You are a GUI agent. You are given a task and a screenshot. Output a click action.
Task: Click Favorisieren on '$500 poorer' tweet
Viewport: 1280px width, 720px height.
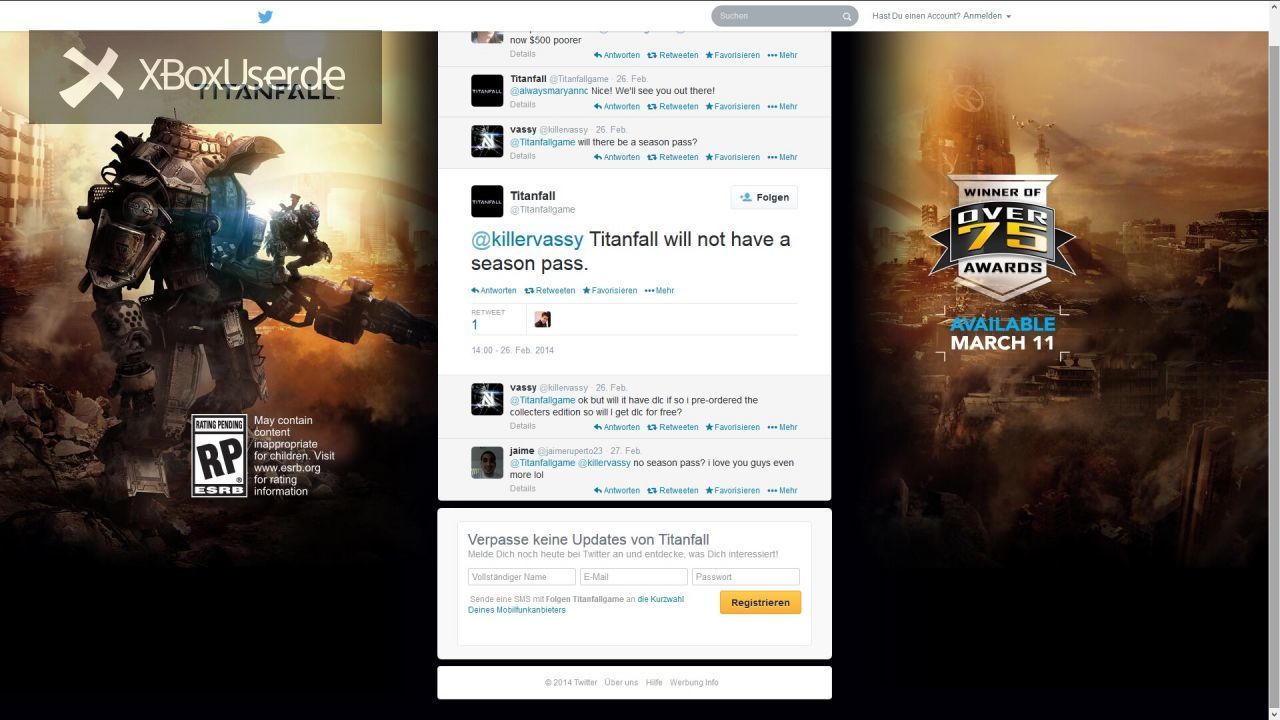tap(733, 56)
